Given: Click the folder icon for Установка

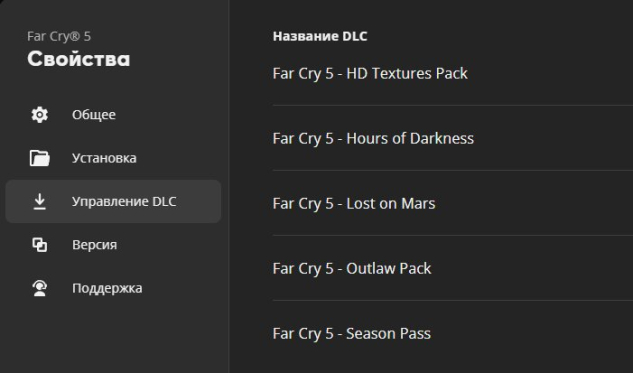Looking at the screenshot, I should 40,158.
